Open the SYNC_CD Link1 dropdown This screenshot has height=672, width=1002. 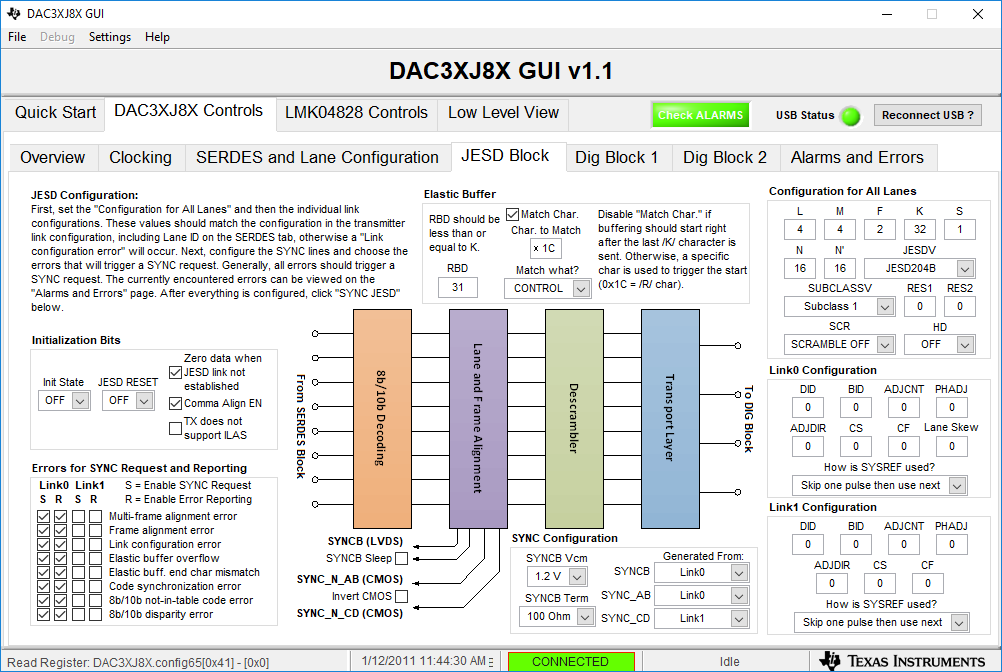(x=701, y=618)
